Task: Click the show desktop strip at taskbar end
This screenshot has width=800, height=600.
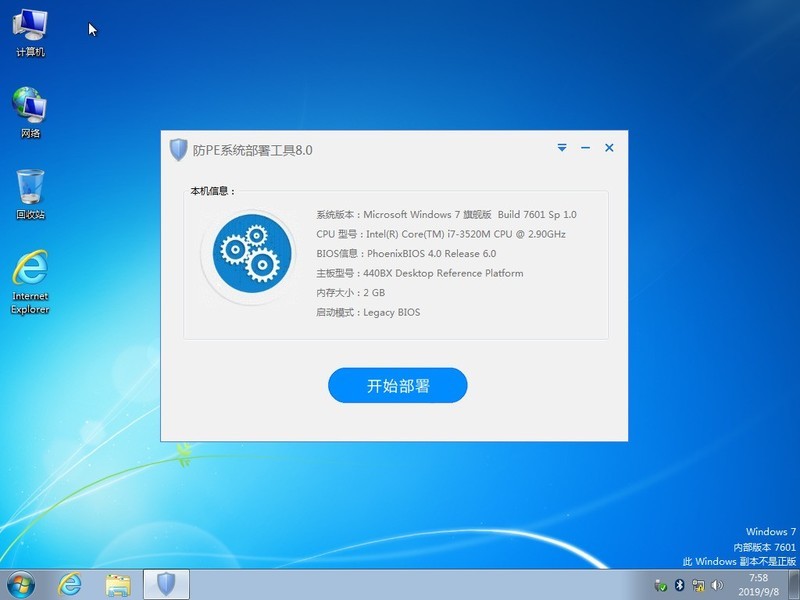Action: coord(794,585)
